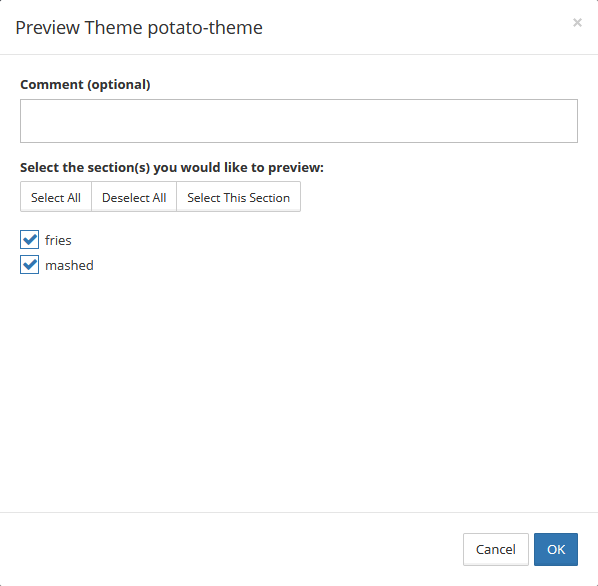Click the mashed label text
This screenshot has height=586, width=598.
(69, 265)
